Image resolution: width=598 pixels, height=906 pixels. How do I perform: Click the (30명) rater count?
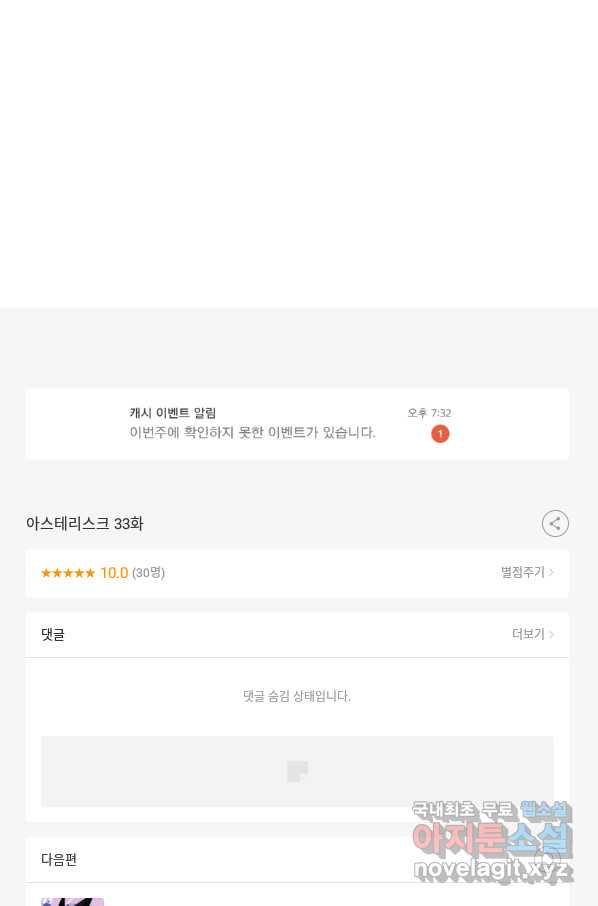click(148, 573)
